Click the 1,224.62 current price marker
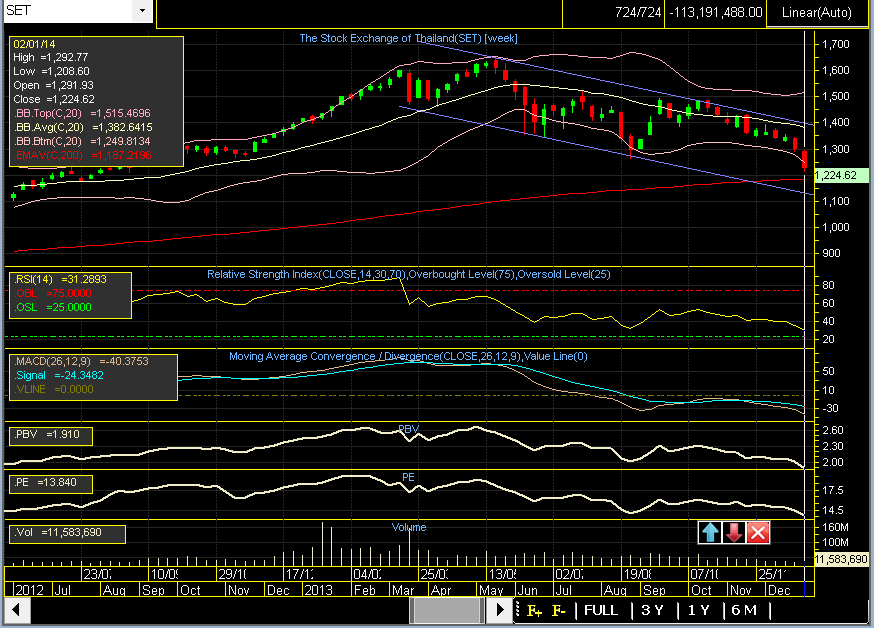Viewport: 874px width, 628px height. coord(841,176)
